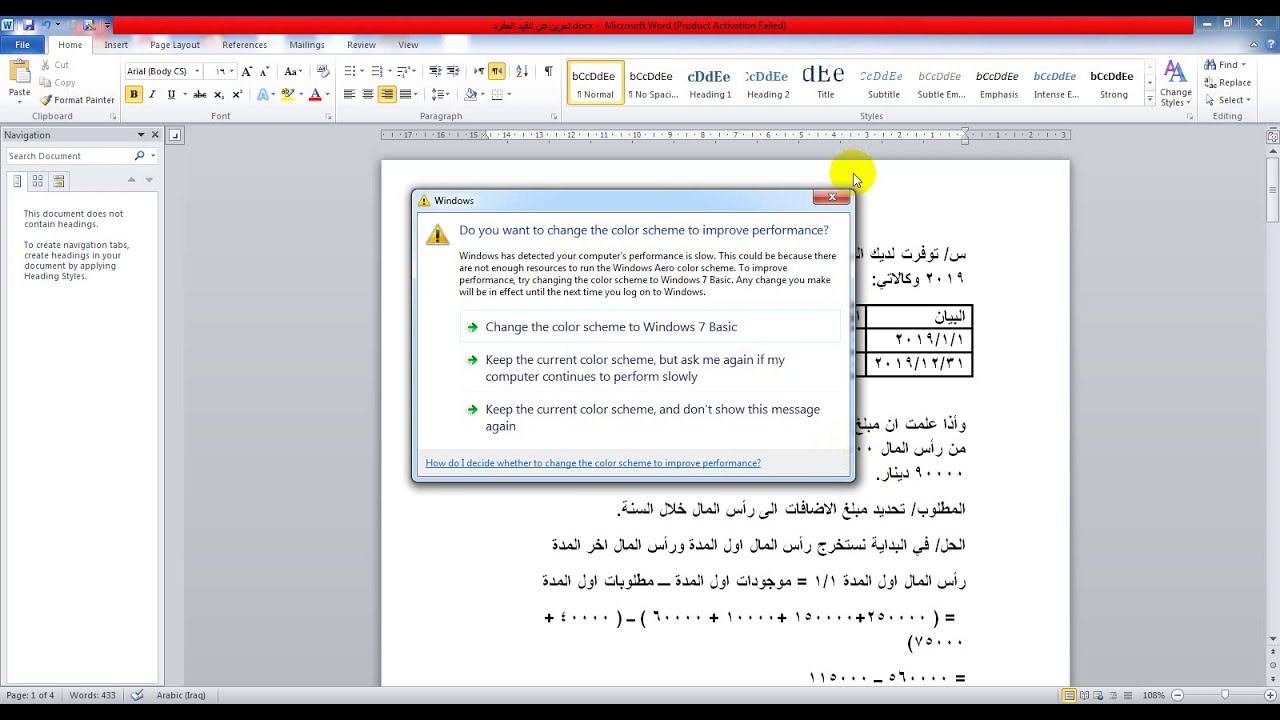Show or hide paragraph marks
This screenshot has height=720, width=1280.
click(x=548, y=71)
